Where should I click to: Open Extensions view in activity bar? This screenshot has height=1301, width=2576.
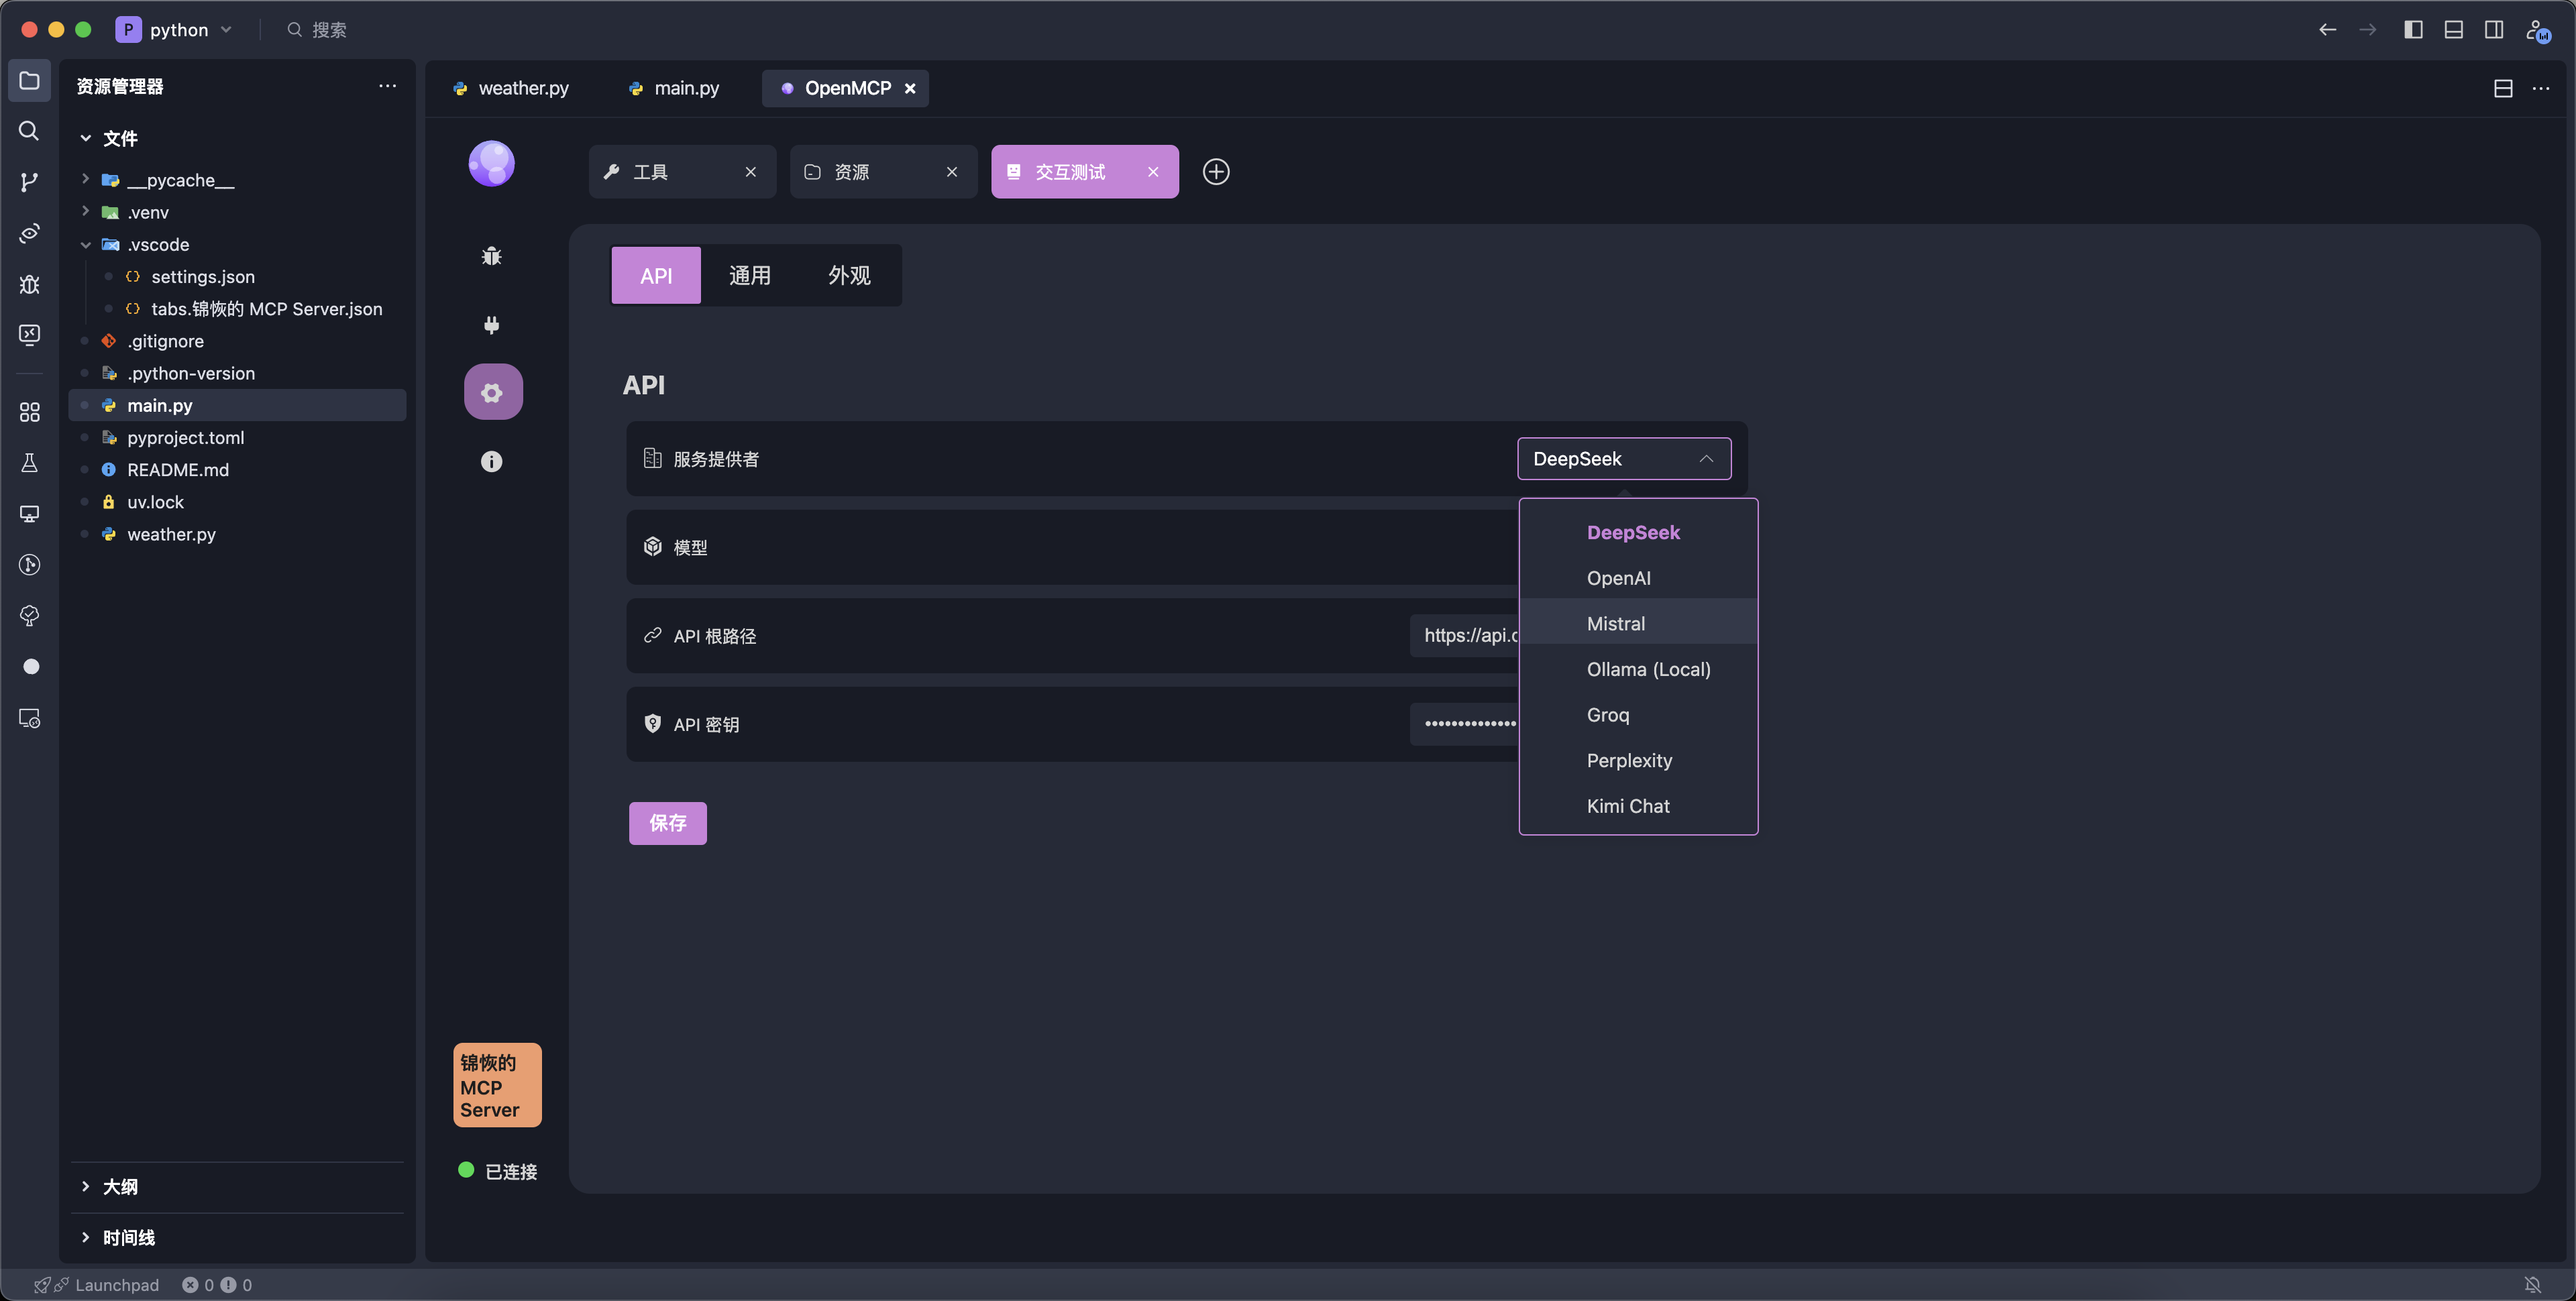30,412
